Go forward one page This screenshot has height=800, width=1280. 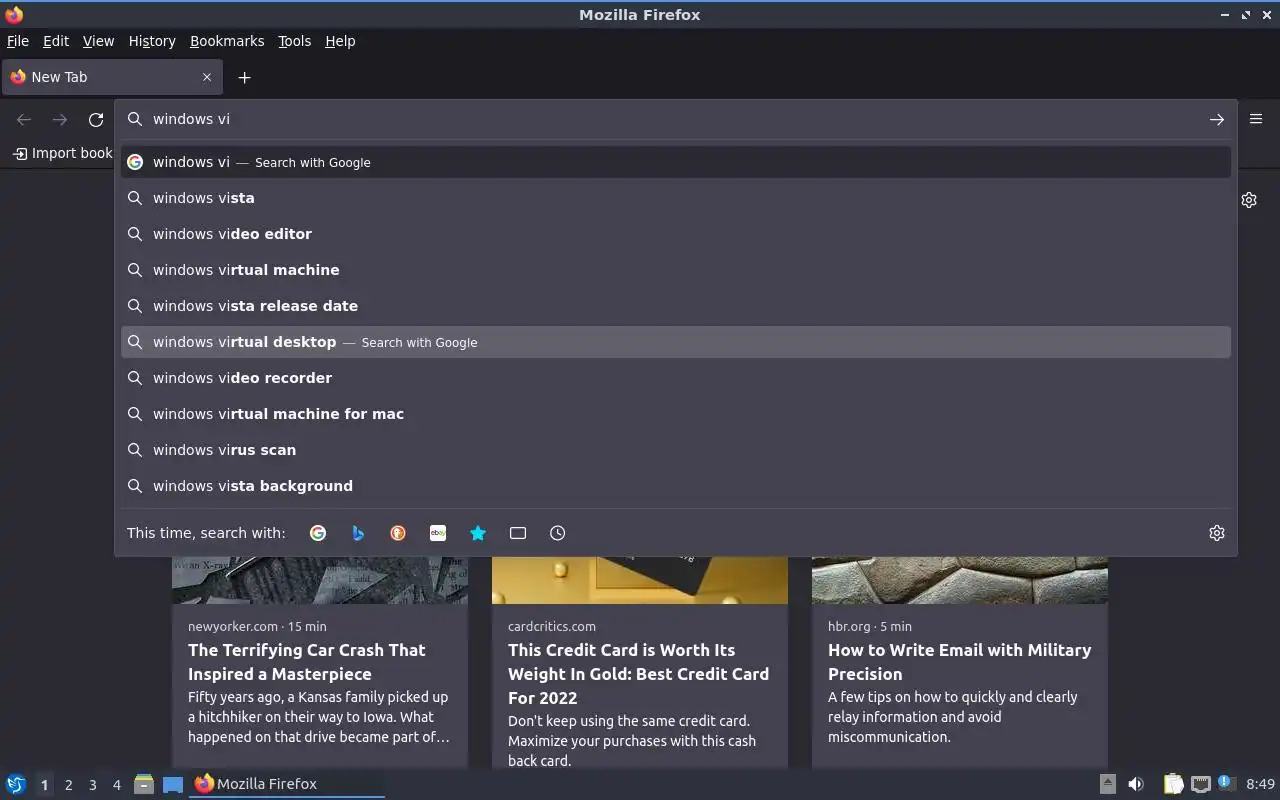click(x=60, y=119)
